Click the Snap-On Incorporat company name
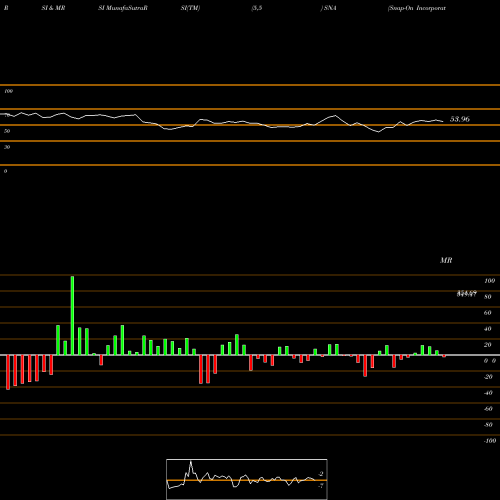The height and width of the screenshot is (500, 500). [x=417, y=8]
